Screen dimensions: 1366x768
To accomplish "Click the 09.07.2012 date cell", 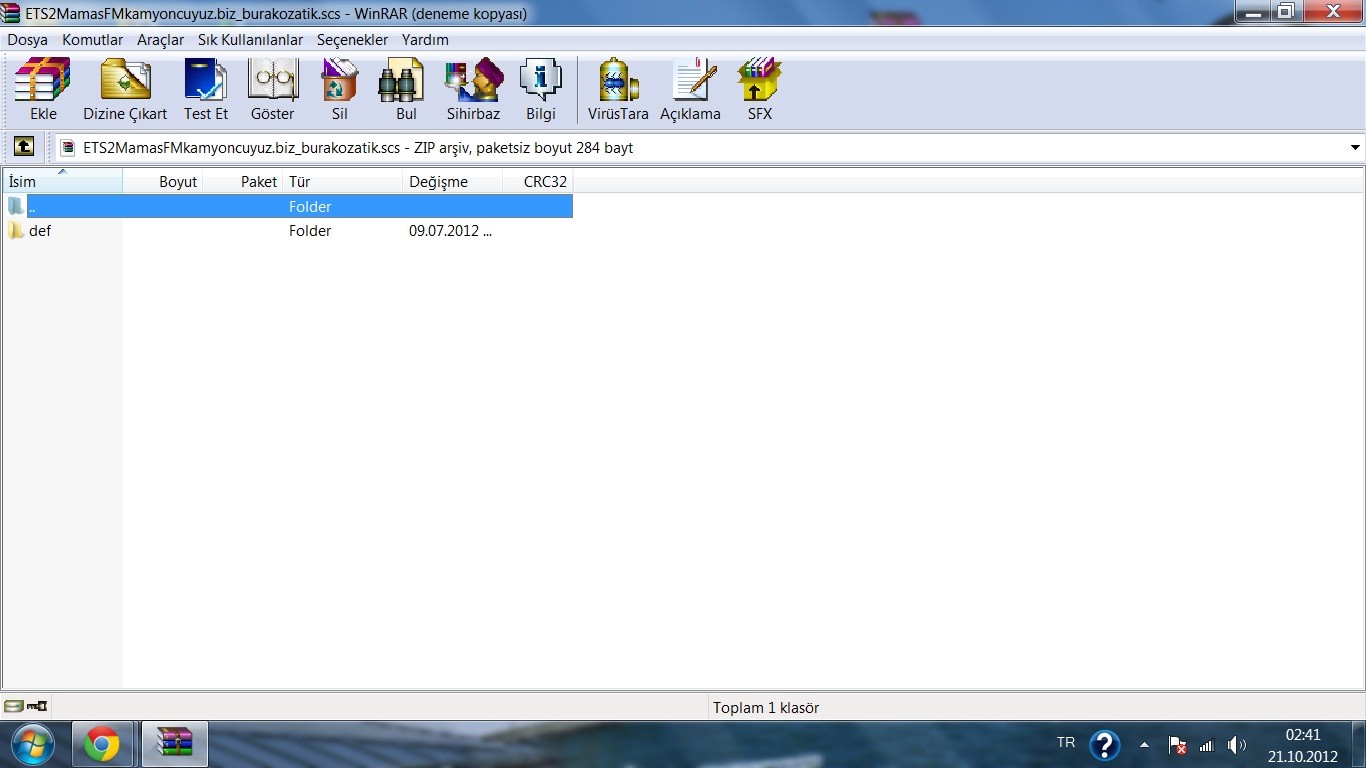I will 450,230.
